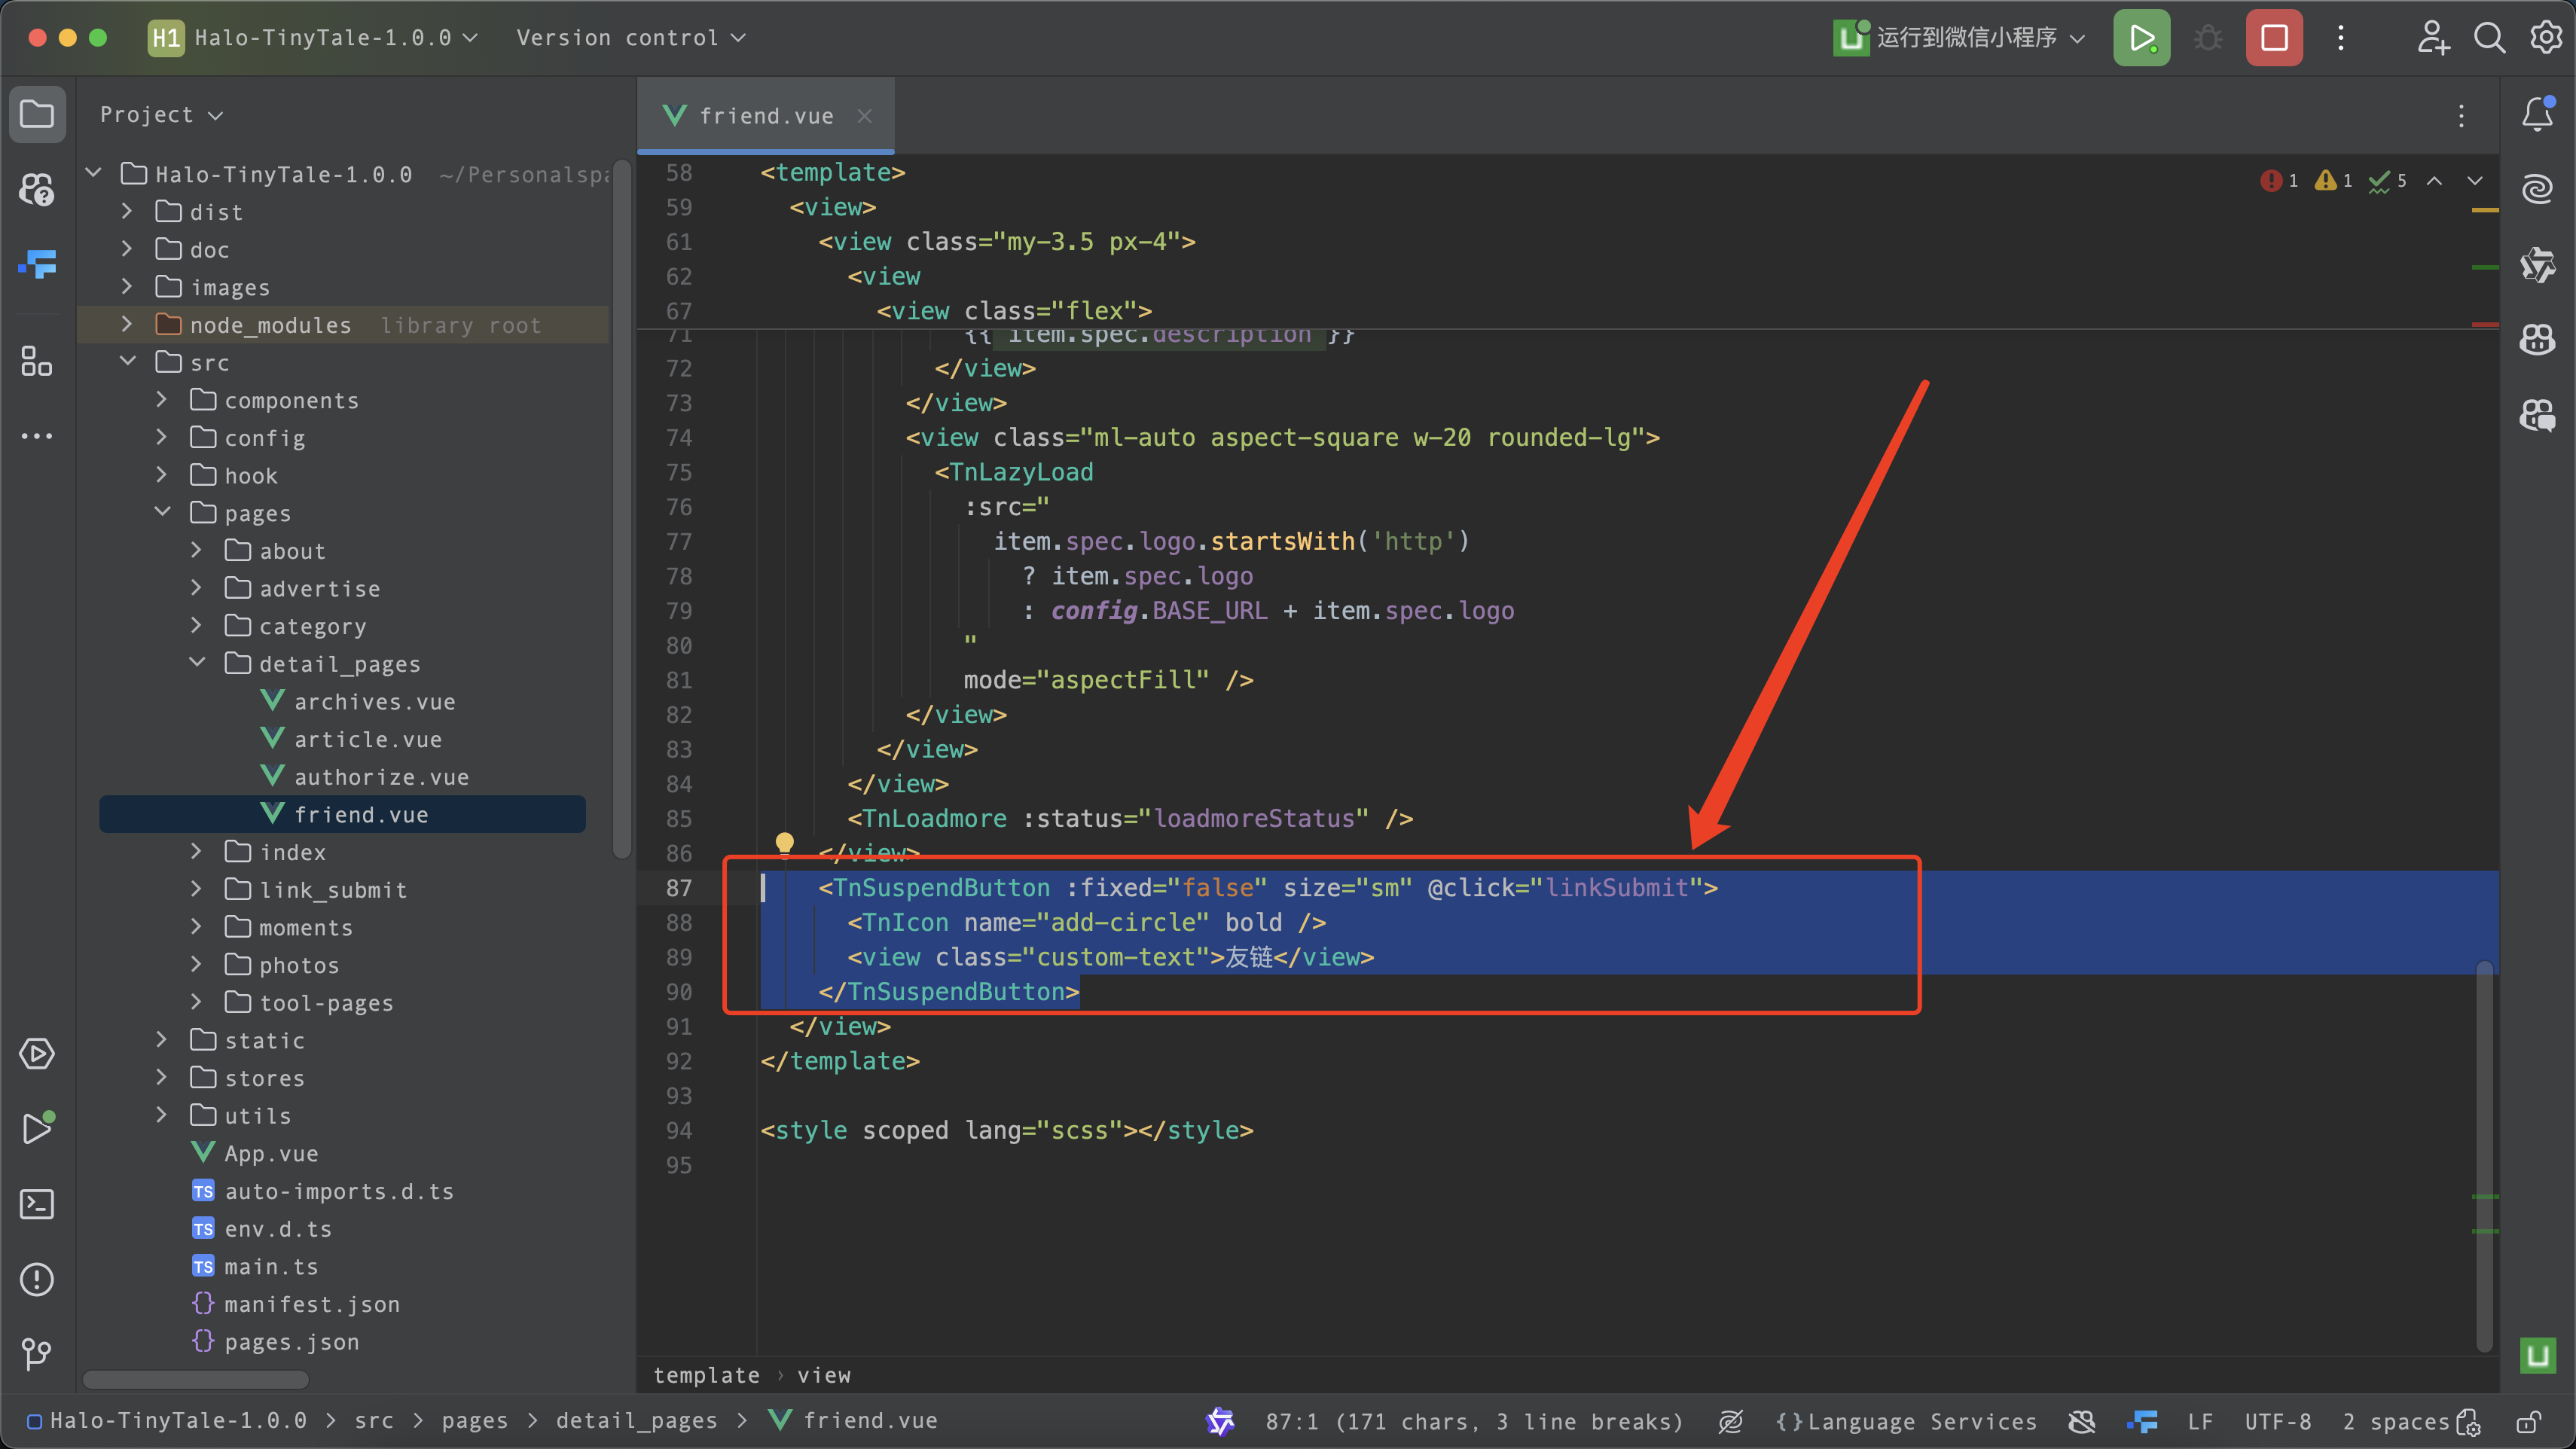Toggle read-only lock icon in status bar
This screenshot has height=1449, width=2576.
2529,1421
